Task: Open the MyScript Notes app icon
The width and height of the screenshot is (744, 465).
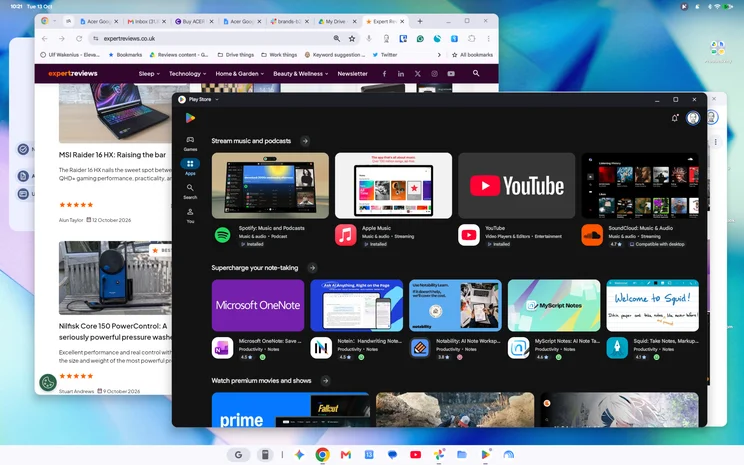Action: point(519,348)
